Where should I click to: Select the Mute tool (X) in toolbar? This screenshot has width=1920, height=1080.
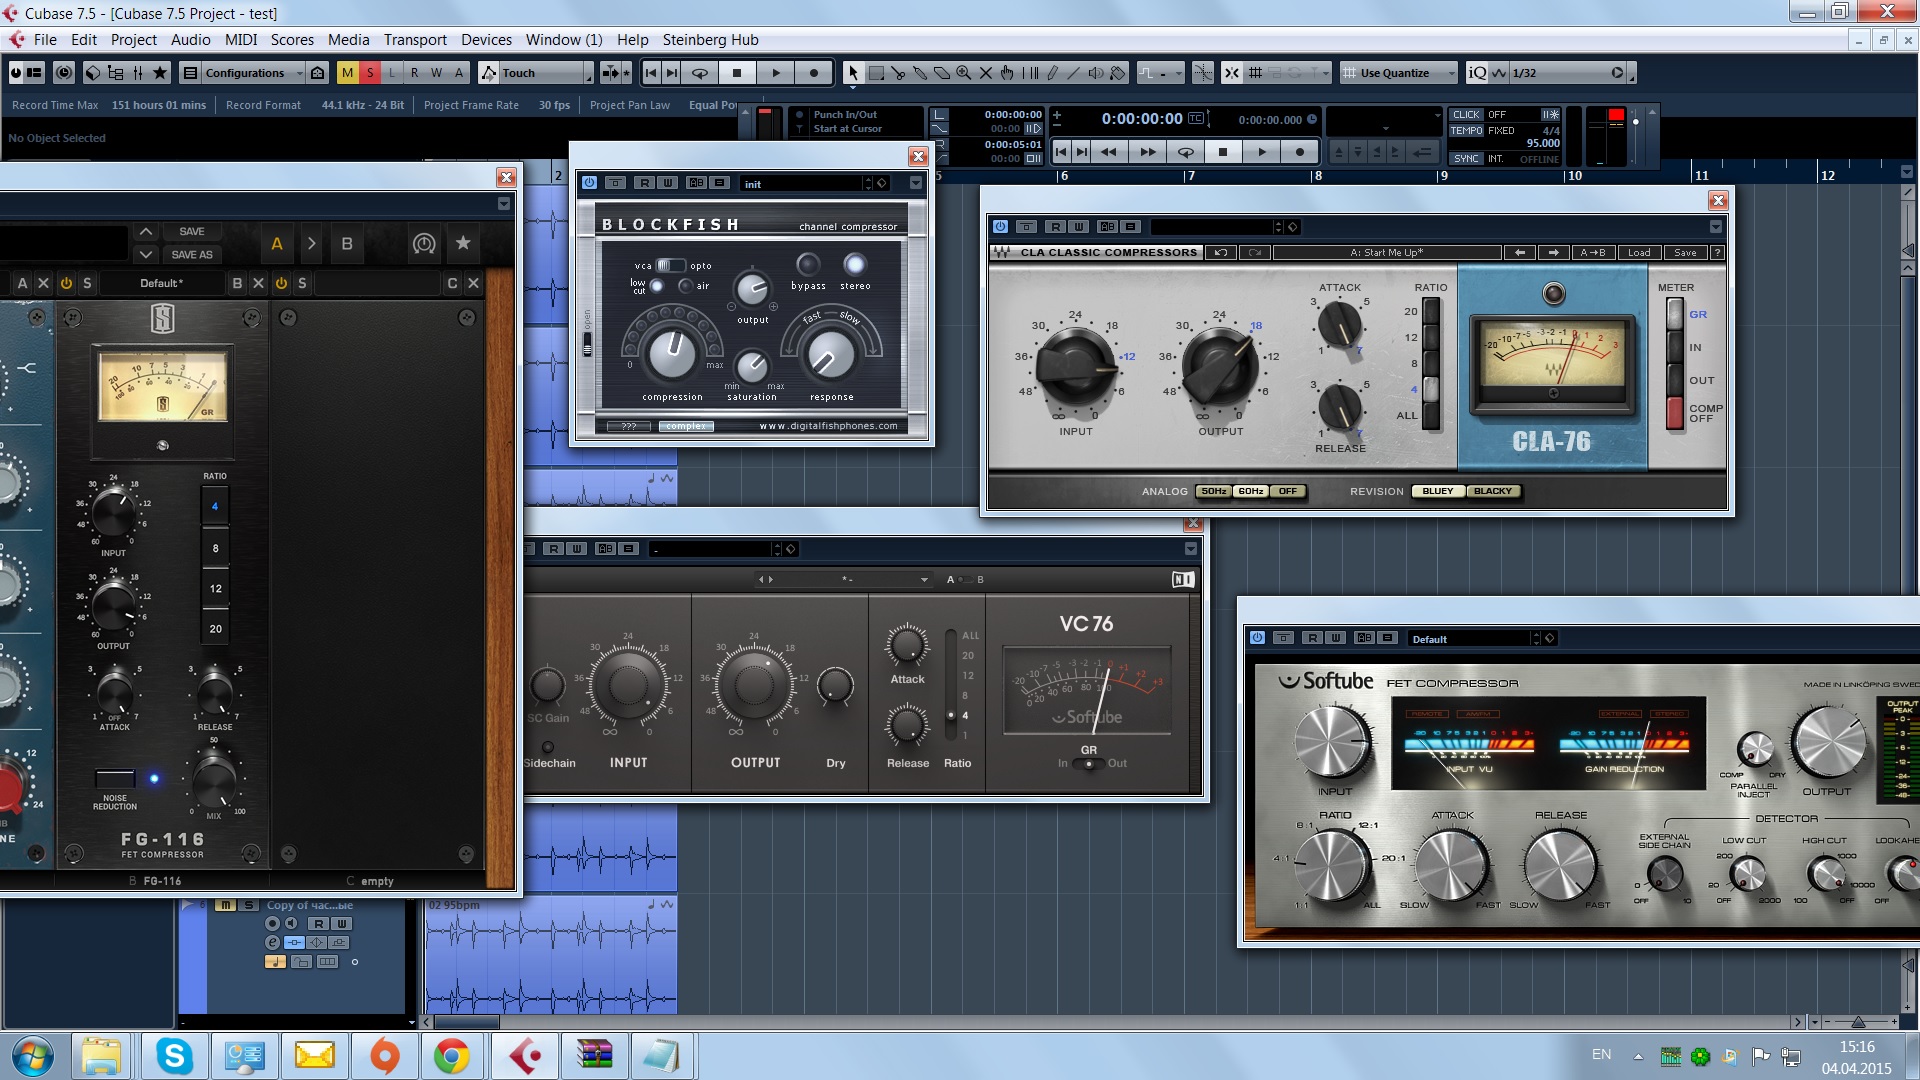tap(985, 73)
